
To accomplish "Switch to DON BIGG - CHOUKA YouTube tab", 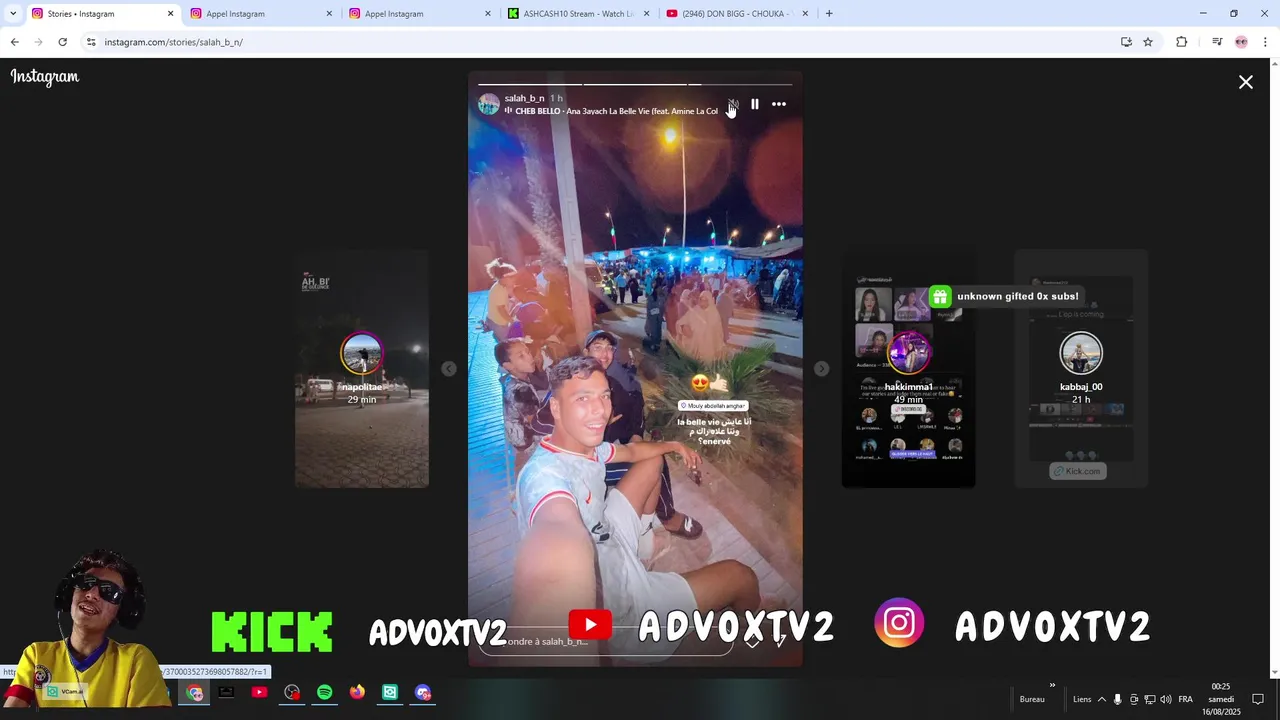I will coord(738,14).
